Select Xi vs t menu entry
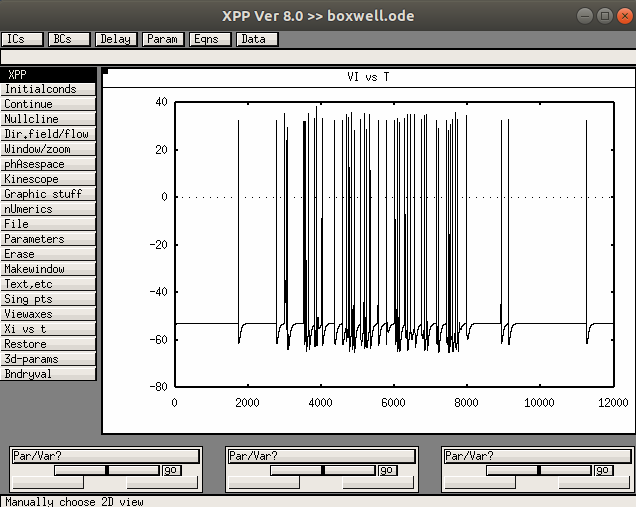The width and height of the screenshot is (636, 507). tap(48, 329)
